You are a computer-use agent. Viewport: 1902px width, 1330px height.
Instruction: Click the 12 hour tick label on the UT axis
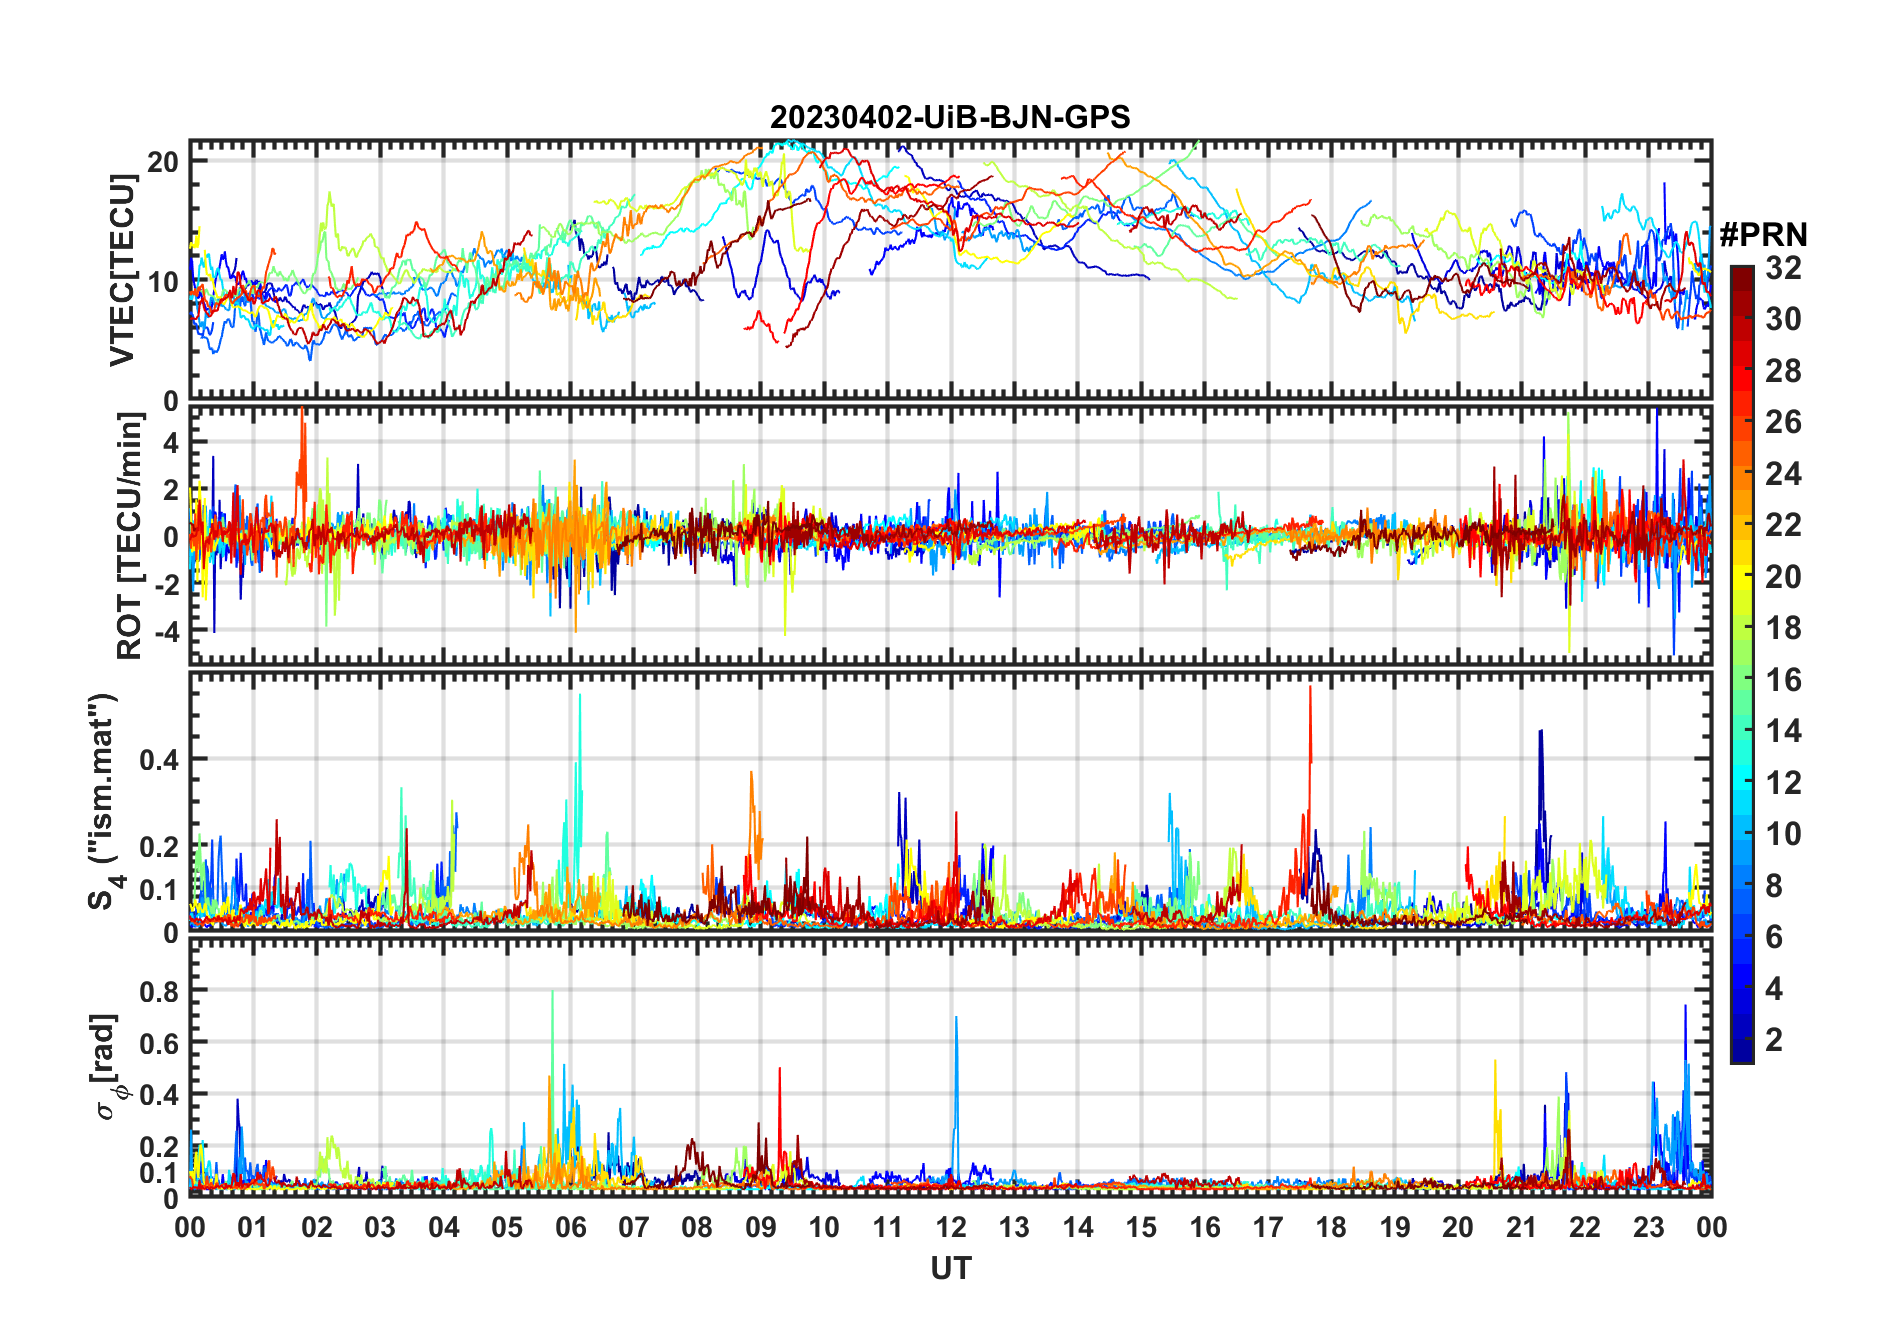[951, 1228]
